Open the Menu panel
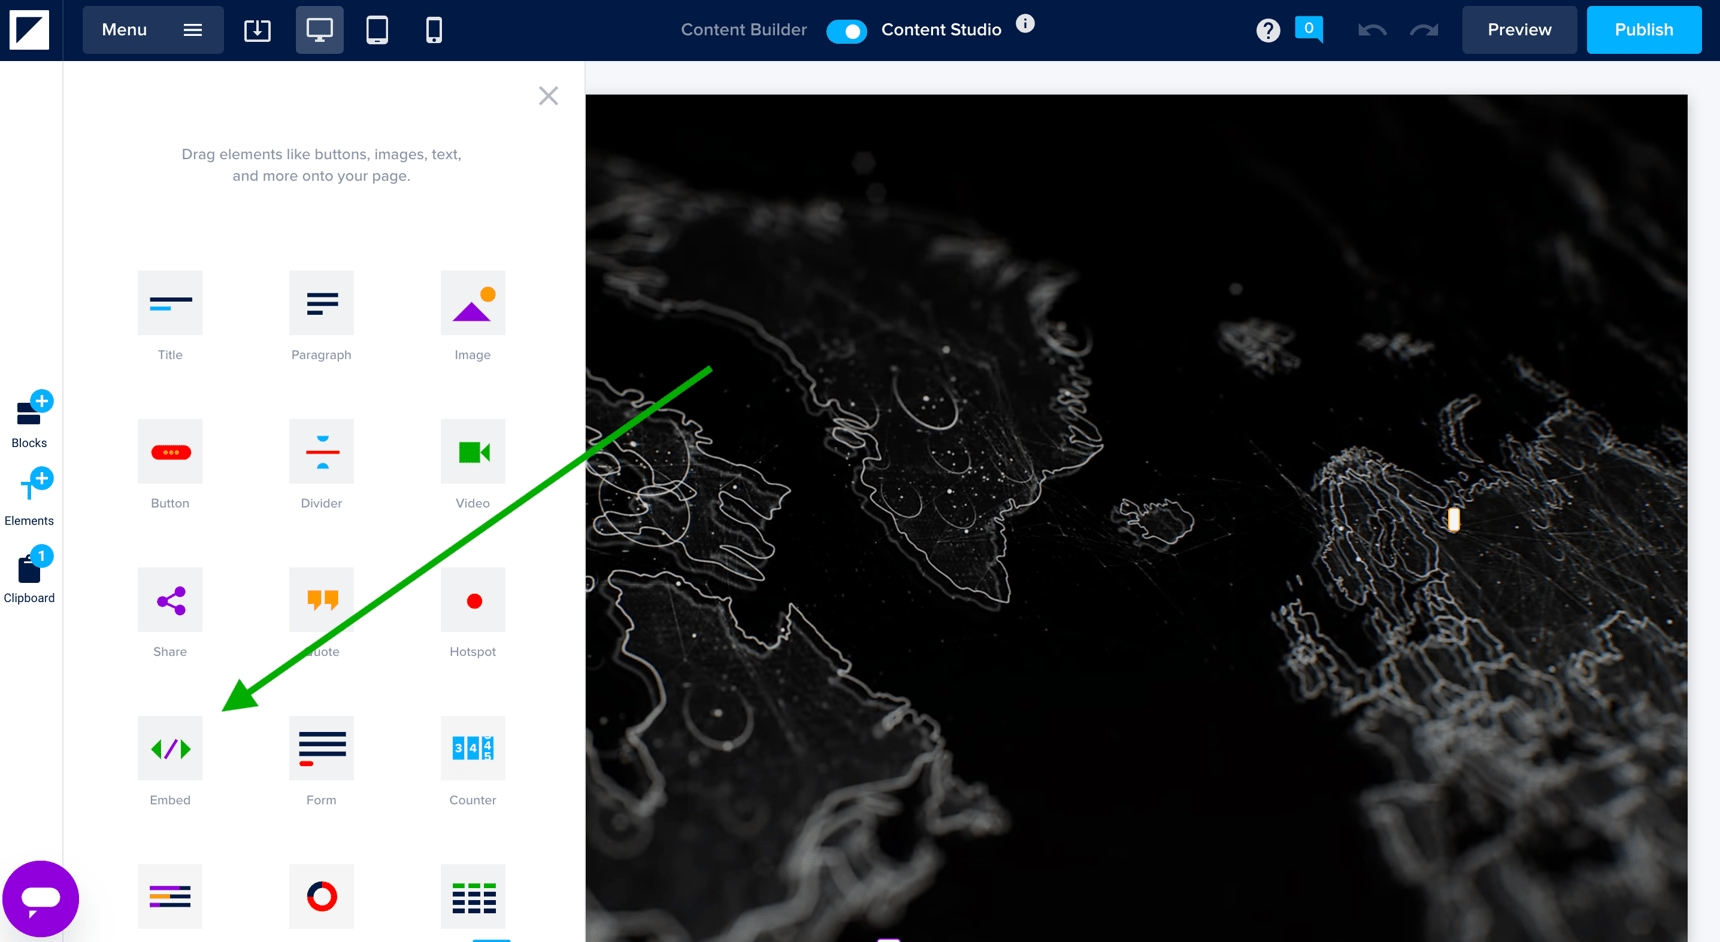This screenshot has width=1720, height=942. click(152, 29)
